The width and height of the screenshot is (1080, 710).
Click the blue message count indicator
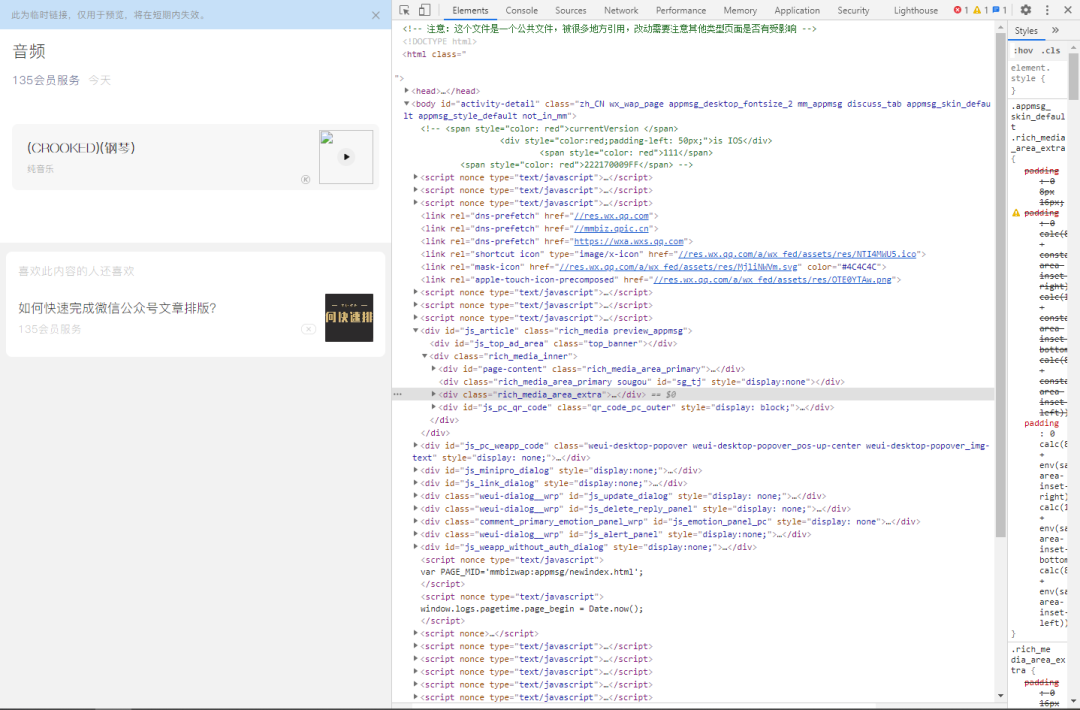[999, 10]
